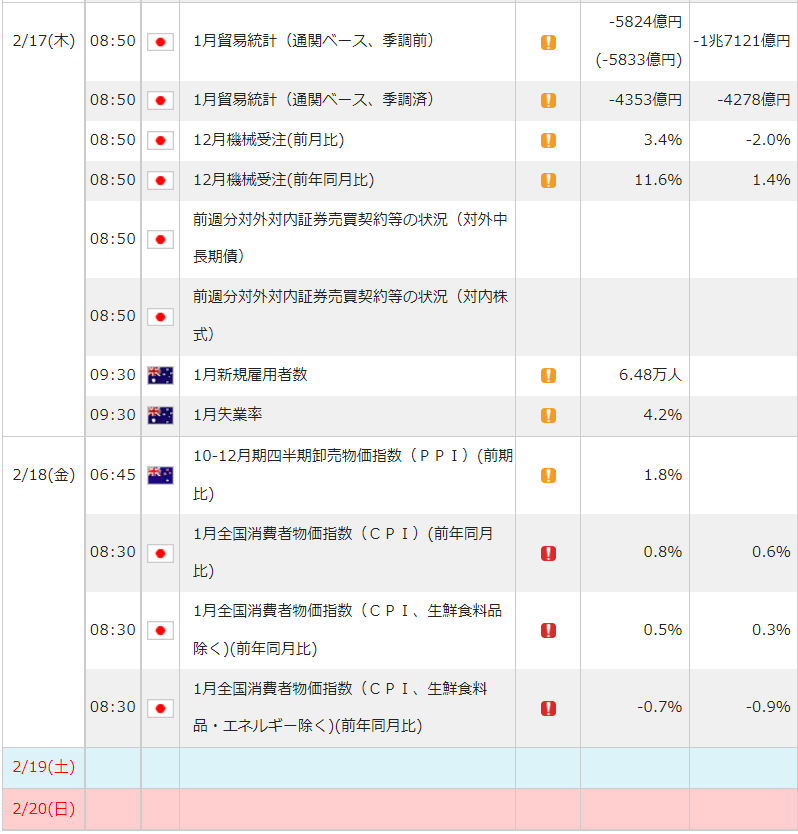Select the 2/19(土) Saturday row

pyautogui.click(x=399, y=768)
